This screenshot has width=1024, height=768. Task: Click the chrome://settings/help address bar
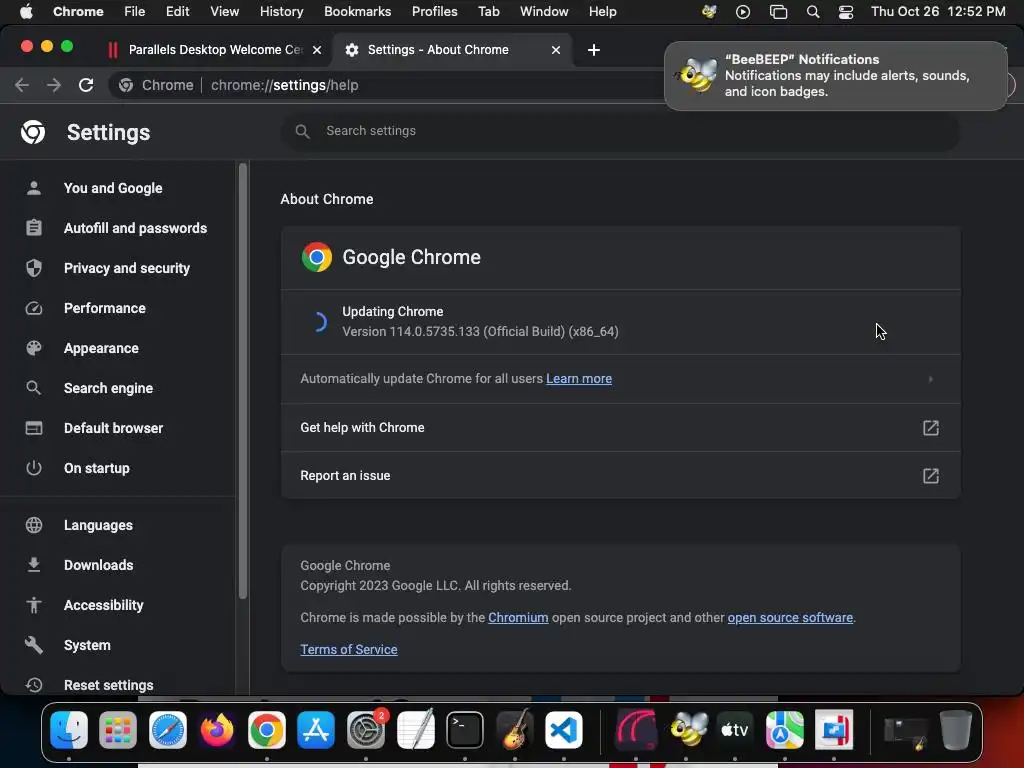pyautogui.click(x=385, y=86)
